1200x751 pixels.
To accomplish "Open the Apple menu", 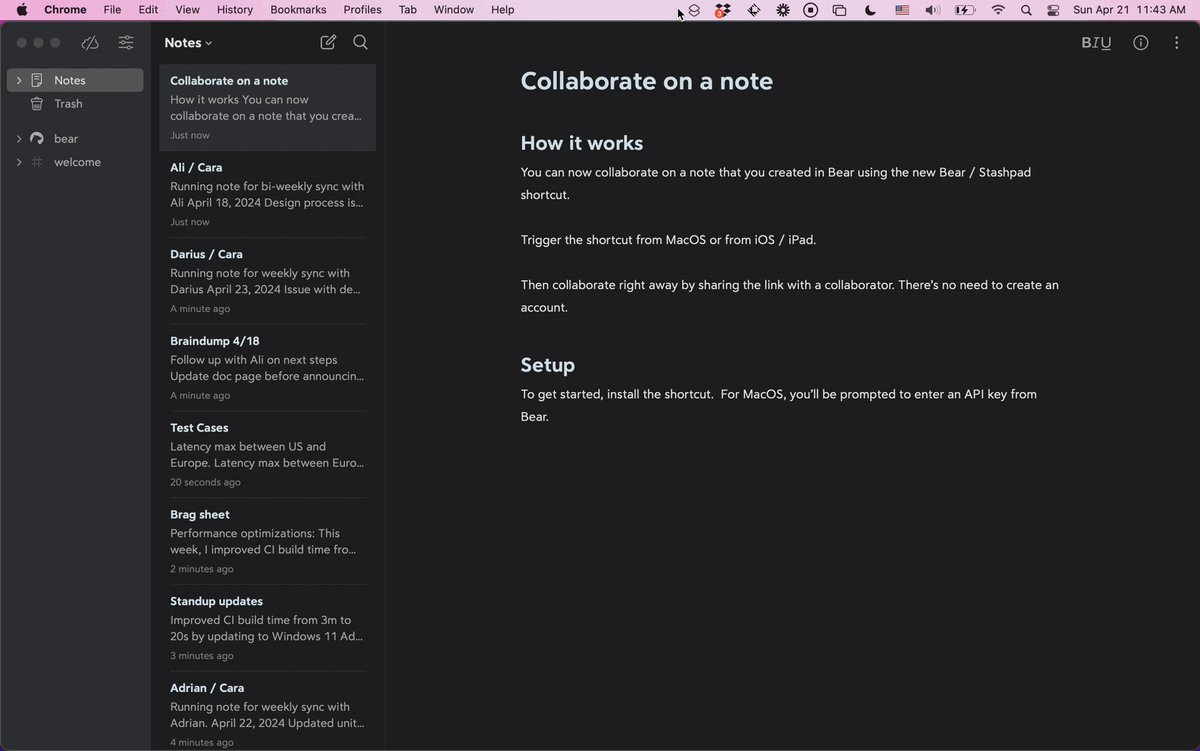I will [x=21, y=10].
